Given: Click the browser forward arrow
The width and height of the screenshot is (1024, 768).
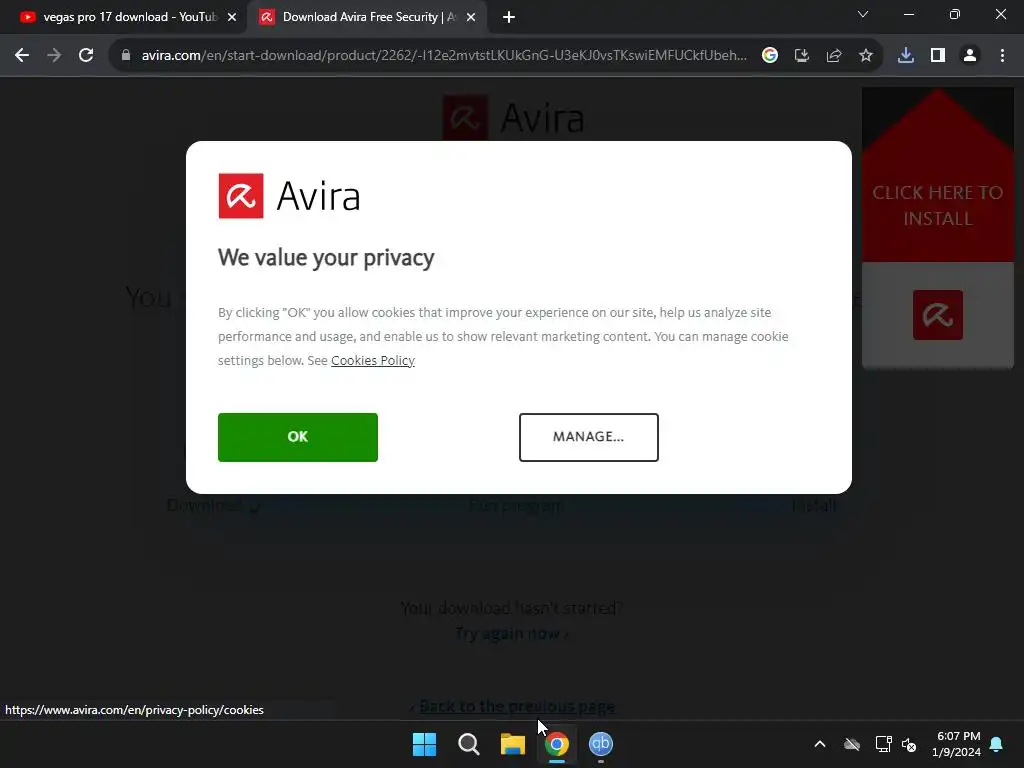Looking at the screenshot, I should tap(54, 56).
